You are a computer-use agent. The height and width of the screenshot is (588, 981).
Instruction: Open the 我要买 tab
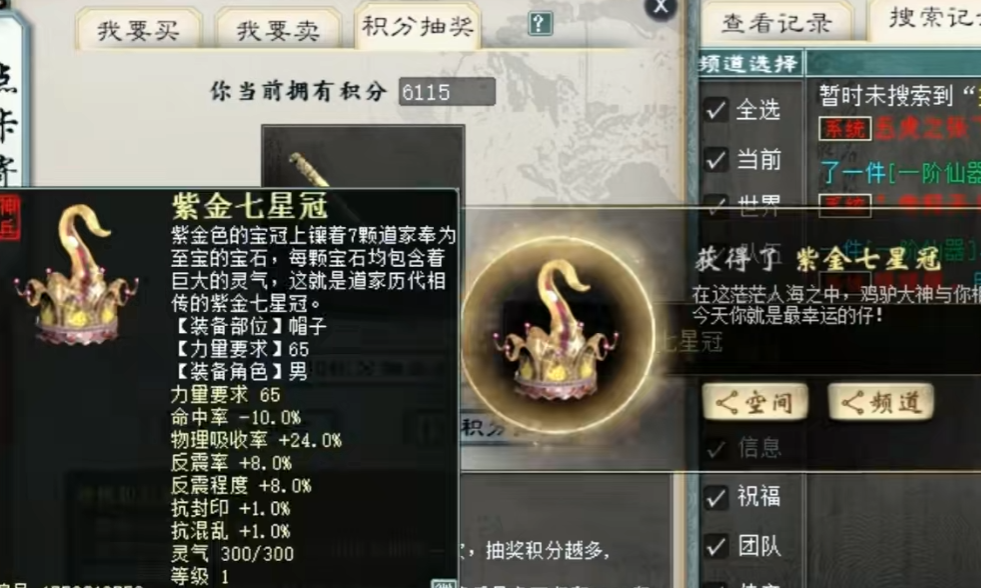click(138, 30)
